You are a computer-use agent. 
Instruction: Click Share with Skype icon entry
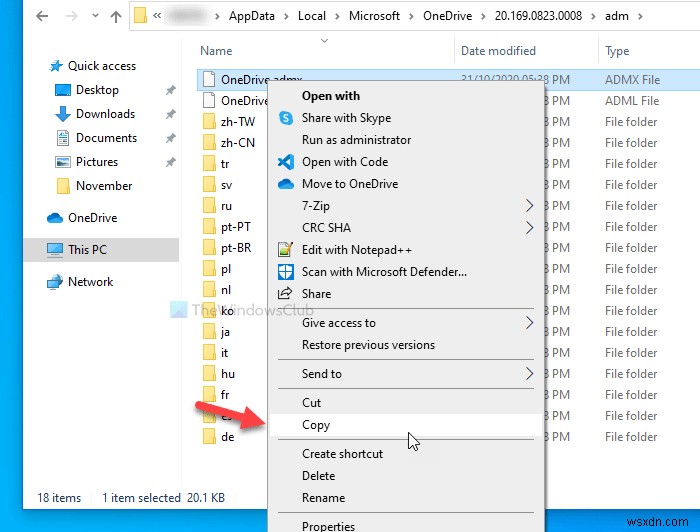286,118
